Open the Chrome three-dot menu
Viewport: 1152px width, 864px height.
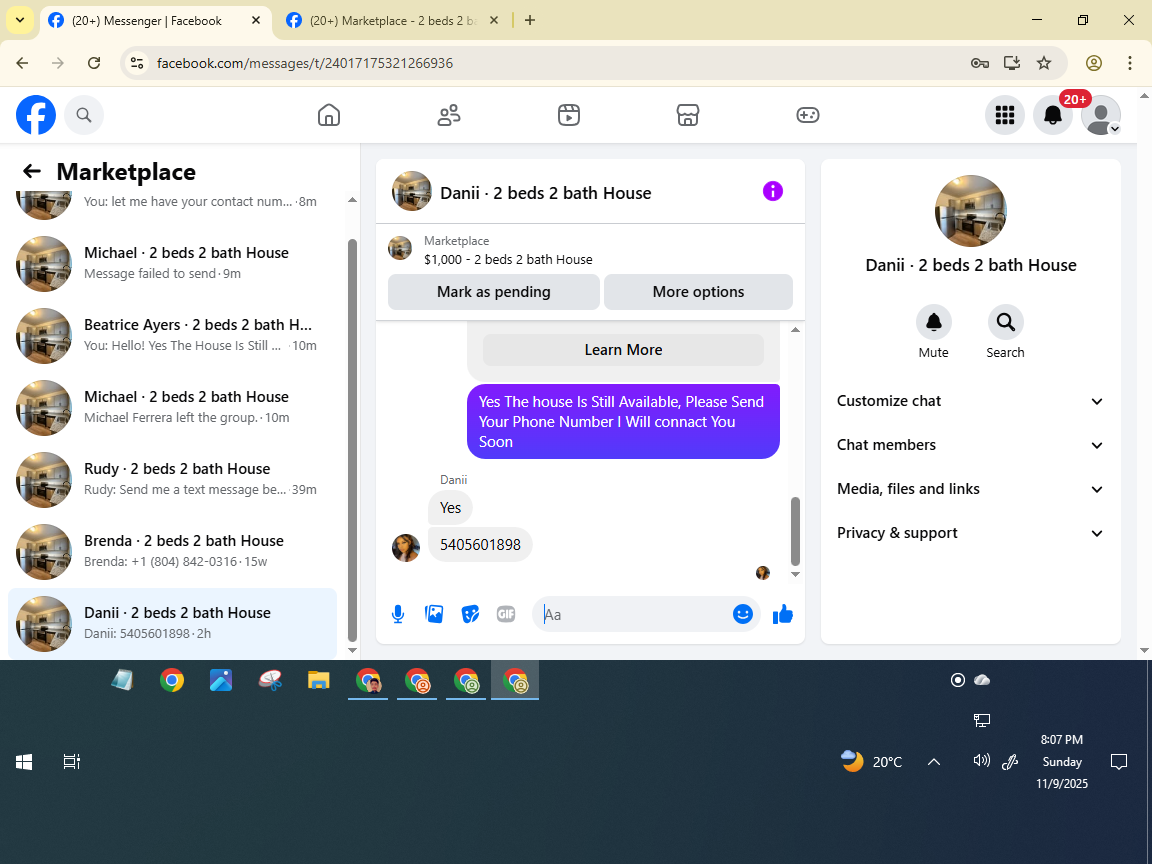point(1130,63)
